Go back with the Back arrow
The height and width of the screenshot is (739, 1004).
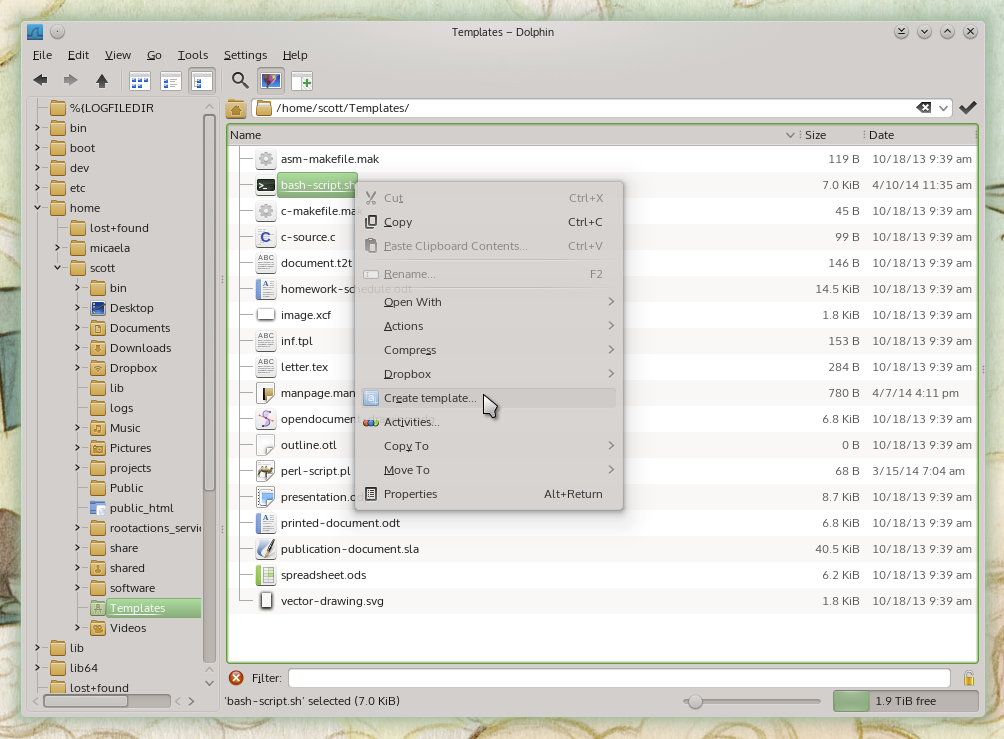pos(40,81)
